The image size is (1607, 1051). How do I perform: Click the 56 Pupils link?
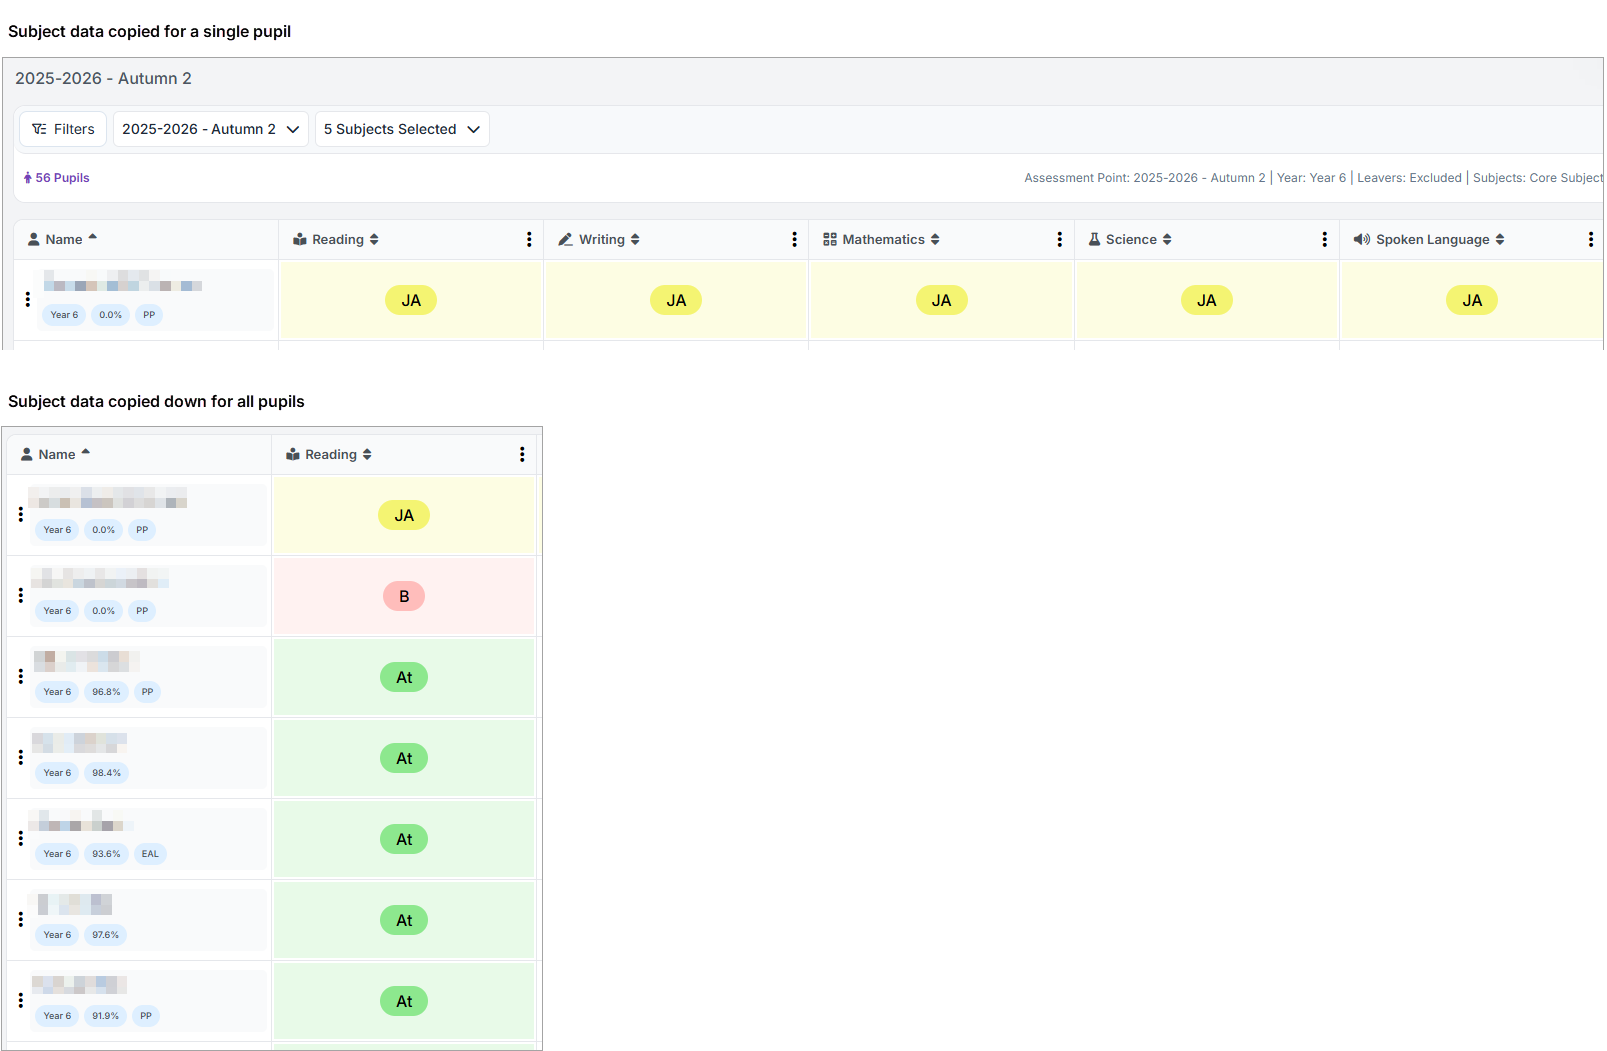(57, 178)
